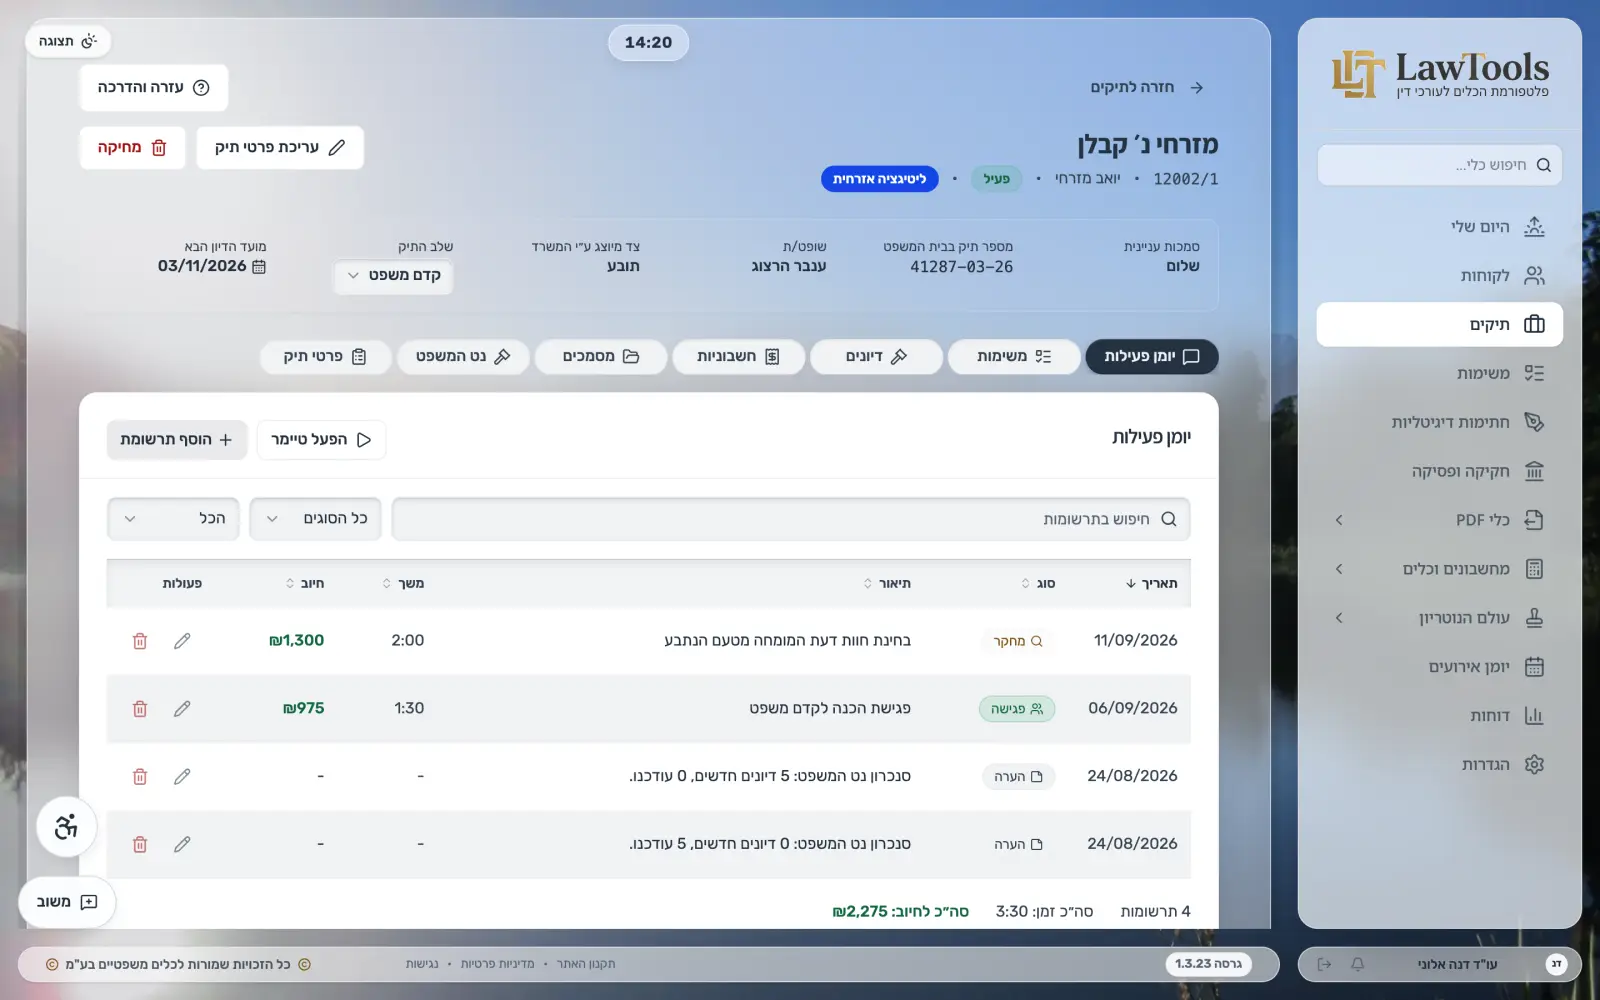Switch to the פרטי תיק tab
Viewport: 1600px width, 1000px height.
click(325, 357)
